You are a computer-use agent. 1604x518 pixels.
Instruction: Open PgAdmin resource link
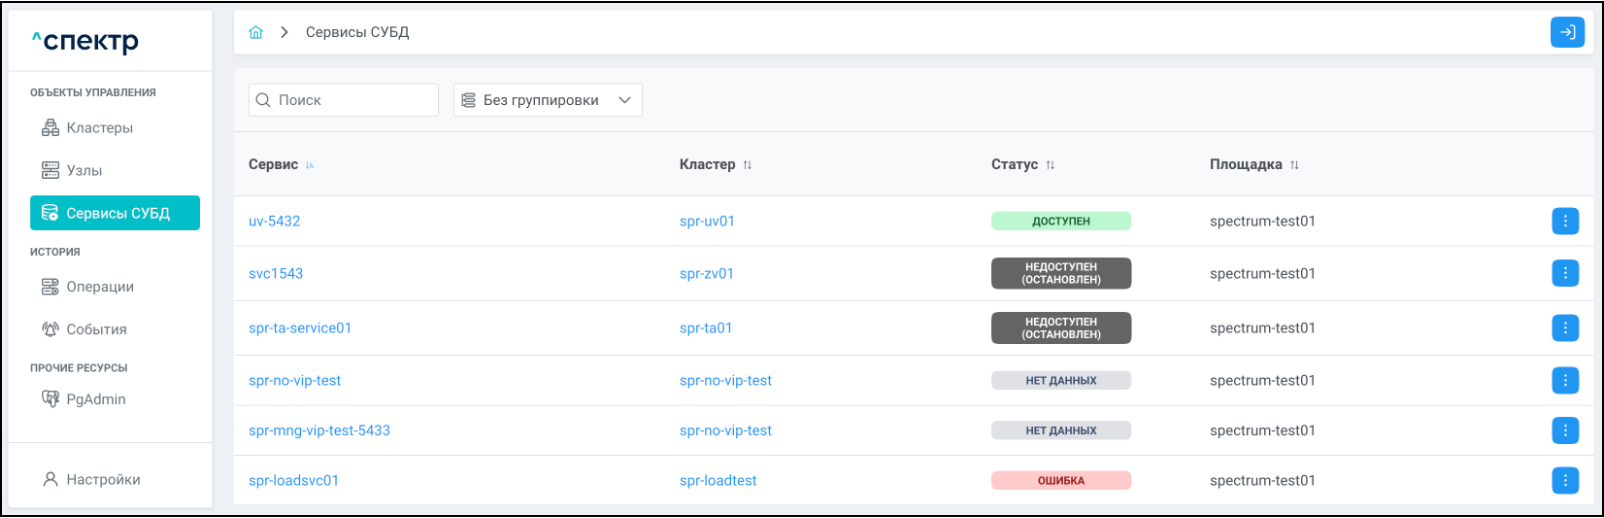pos(95,400)
